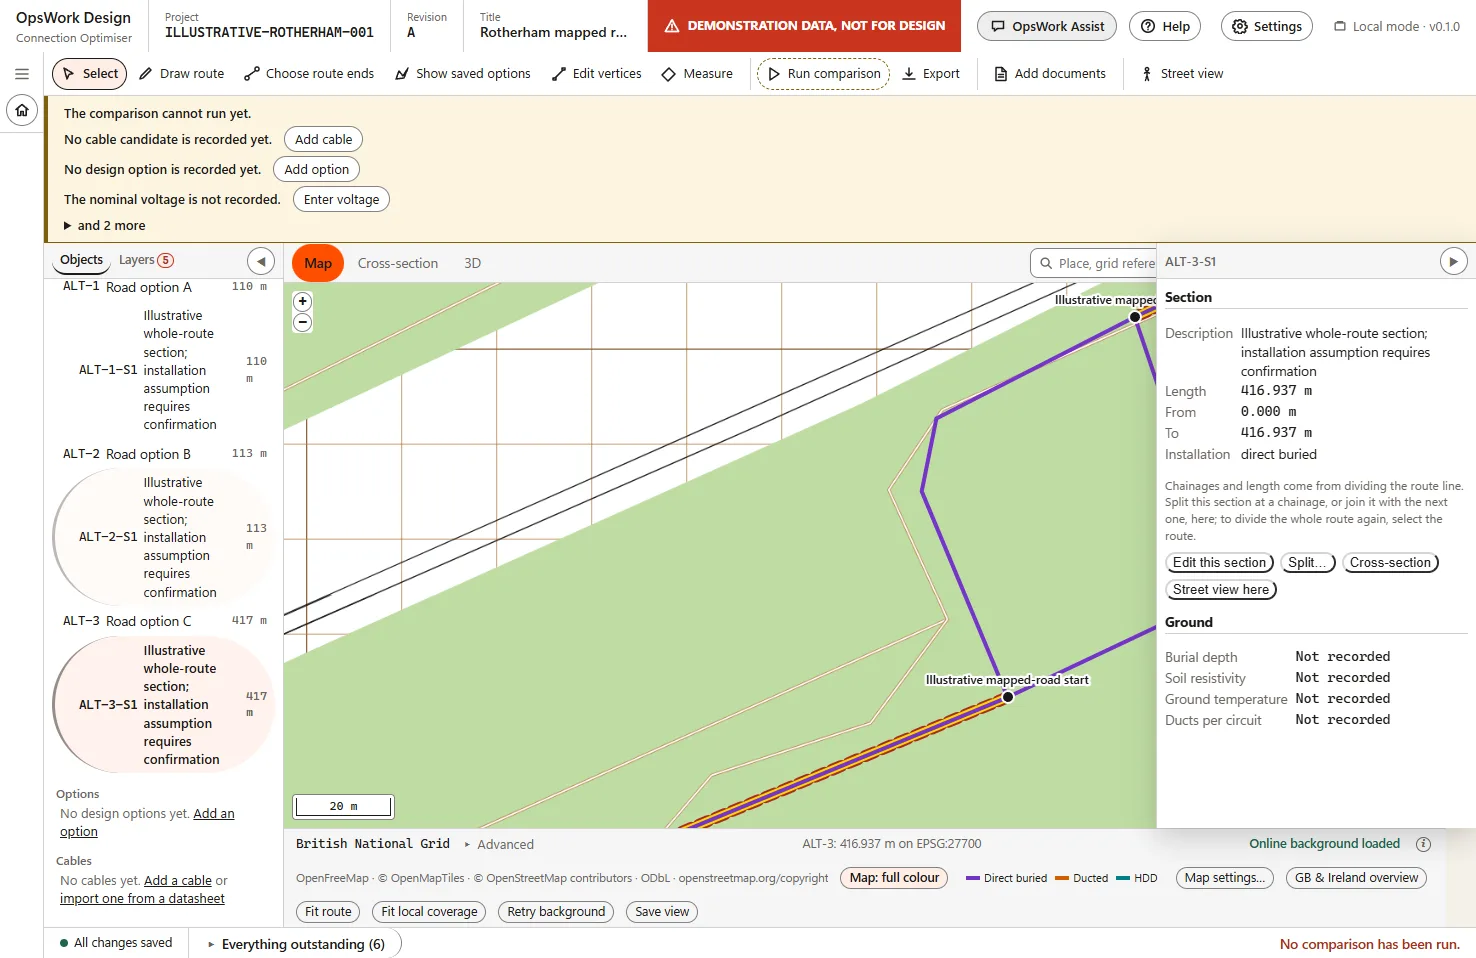
Task: Click Run comparison
Action: [823, 74]
